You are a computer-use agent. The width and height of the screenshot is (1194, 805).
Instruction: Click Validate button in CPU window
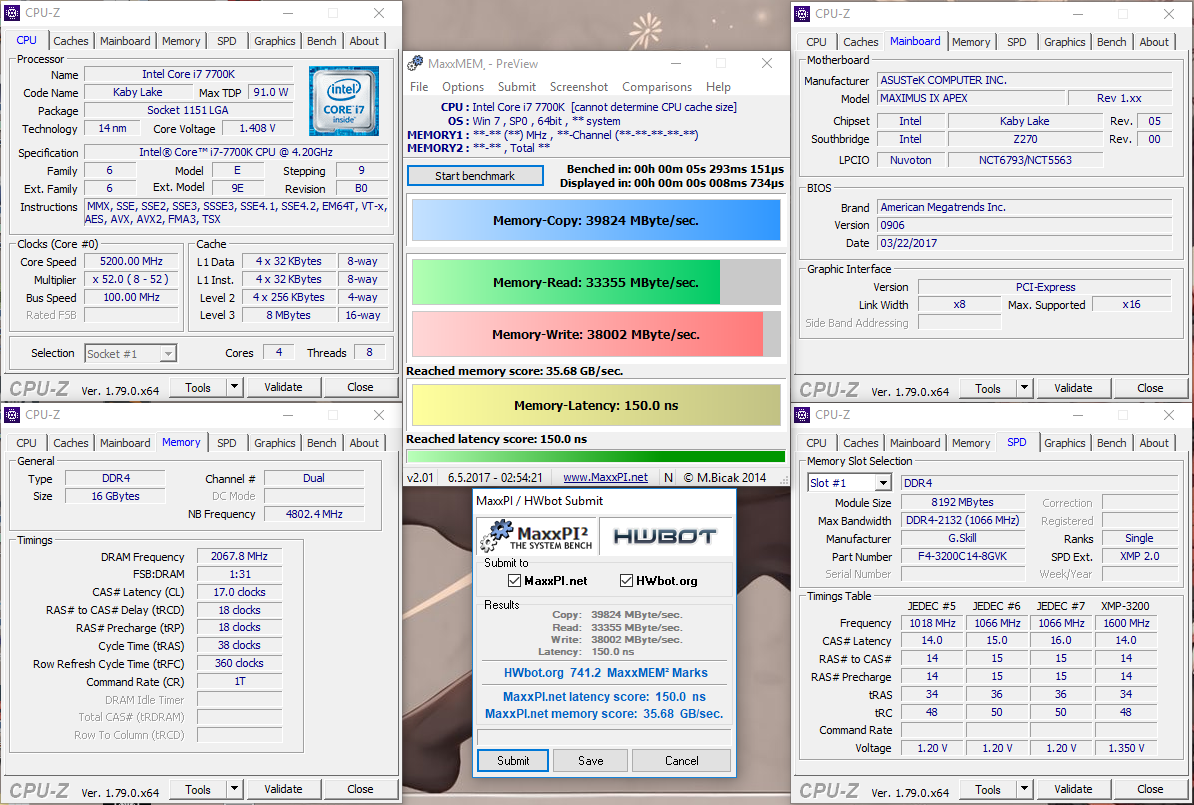[x=283, y=387]
